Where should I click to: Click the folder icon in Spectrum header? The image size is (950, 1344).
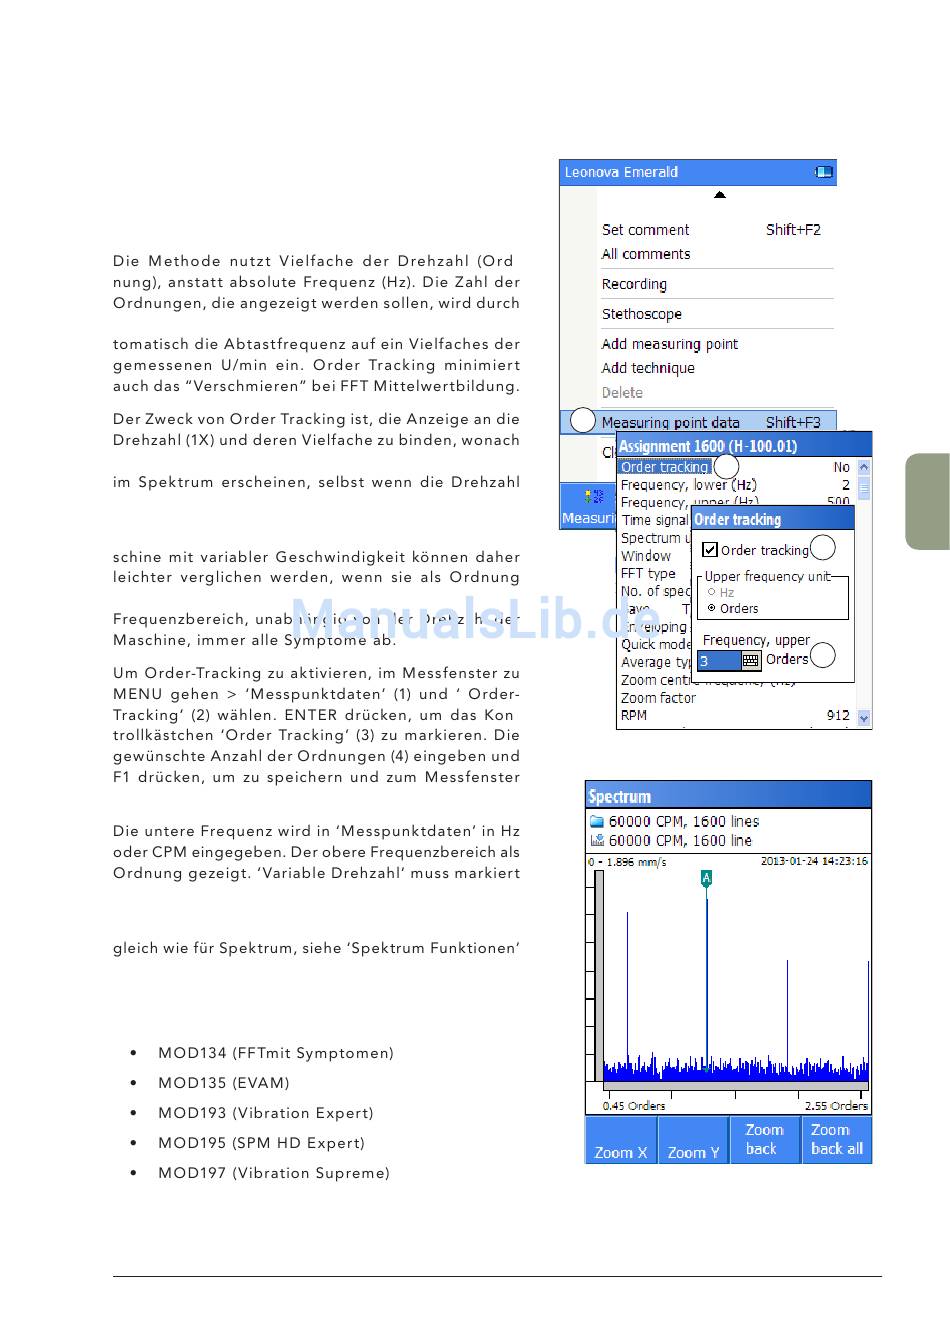coord(597,822)
